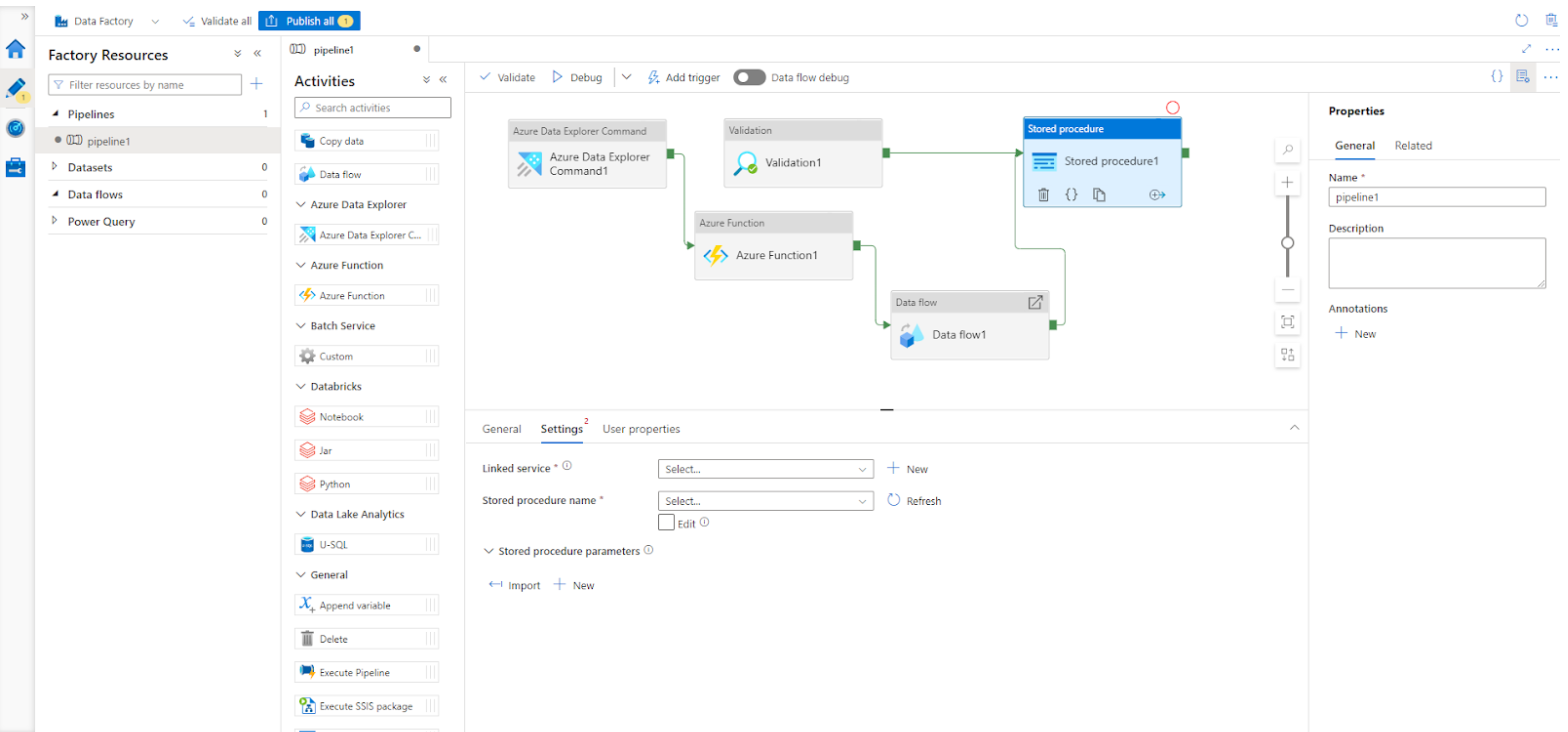The width and height of the screenshot is (1568, 732).
Task: Collapse Factory Resources panel with double left arrow
Action: point(257,54)
